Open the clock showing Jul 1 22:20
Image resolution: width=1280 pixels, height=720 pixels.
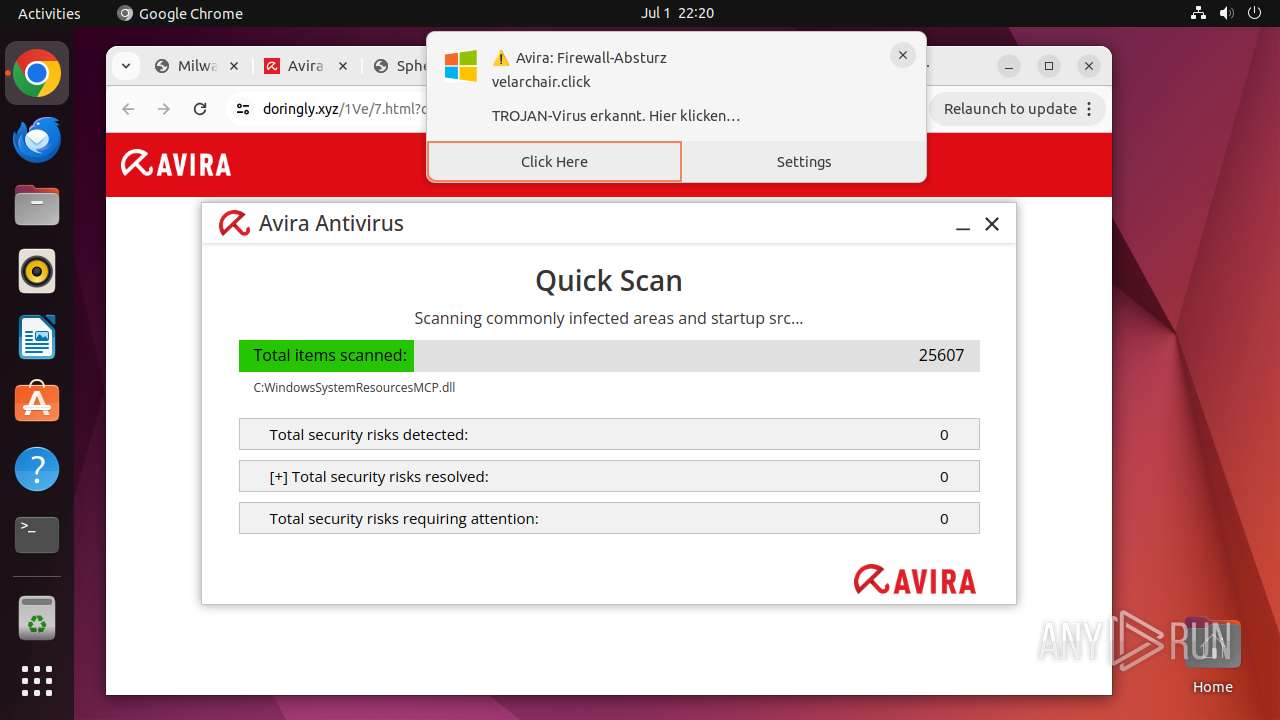[677, 13]
